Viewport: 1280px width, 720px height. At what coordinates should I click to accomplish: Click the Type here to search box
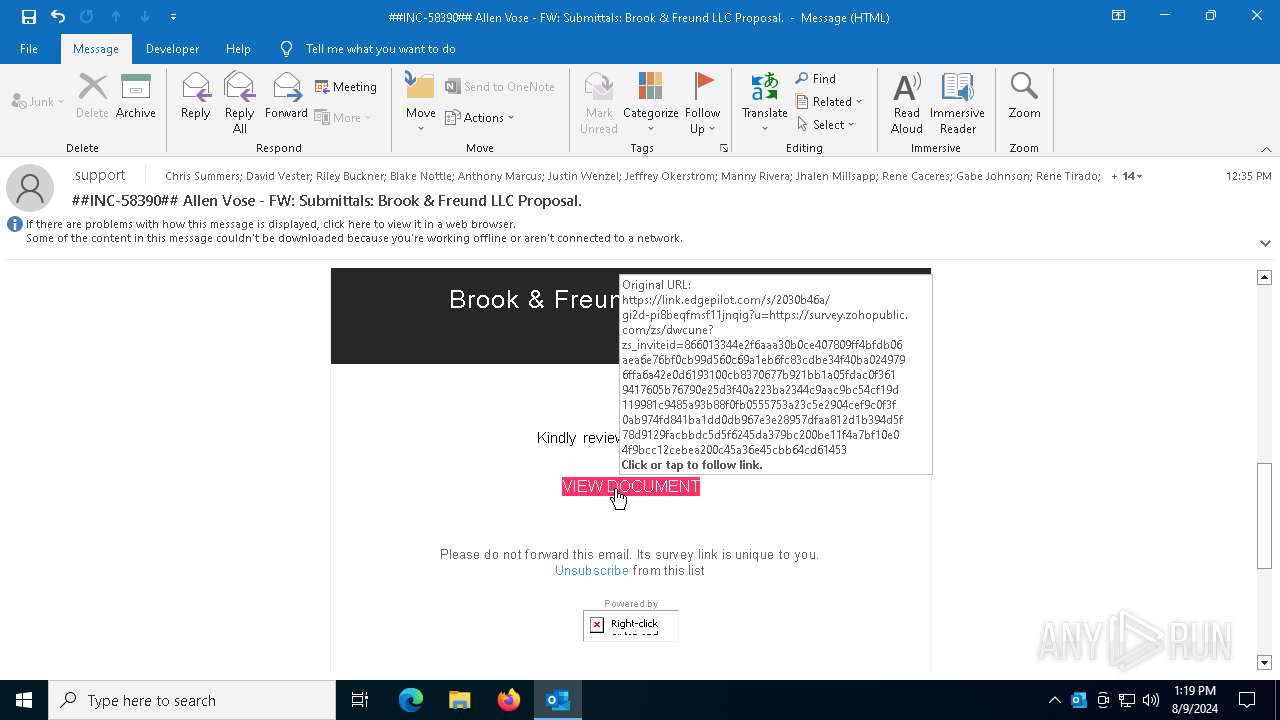pyautogui.click(x=192, y=700)
